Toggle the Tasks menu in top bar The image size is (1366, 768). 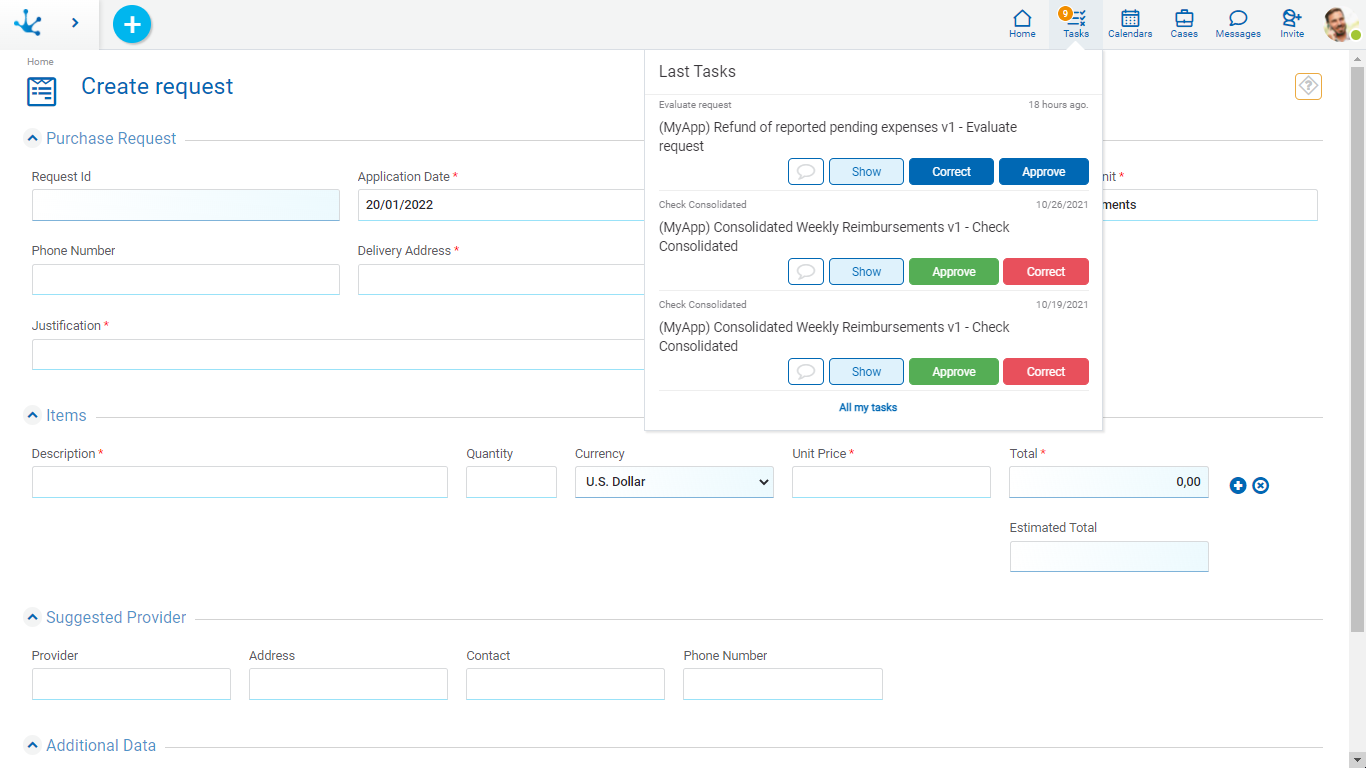click(1076, 24)
